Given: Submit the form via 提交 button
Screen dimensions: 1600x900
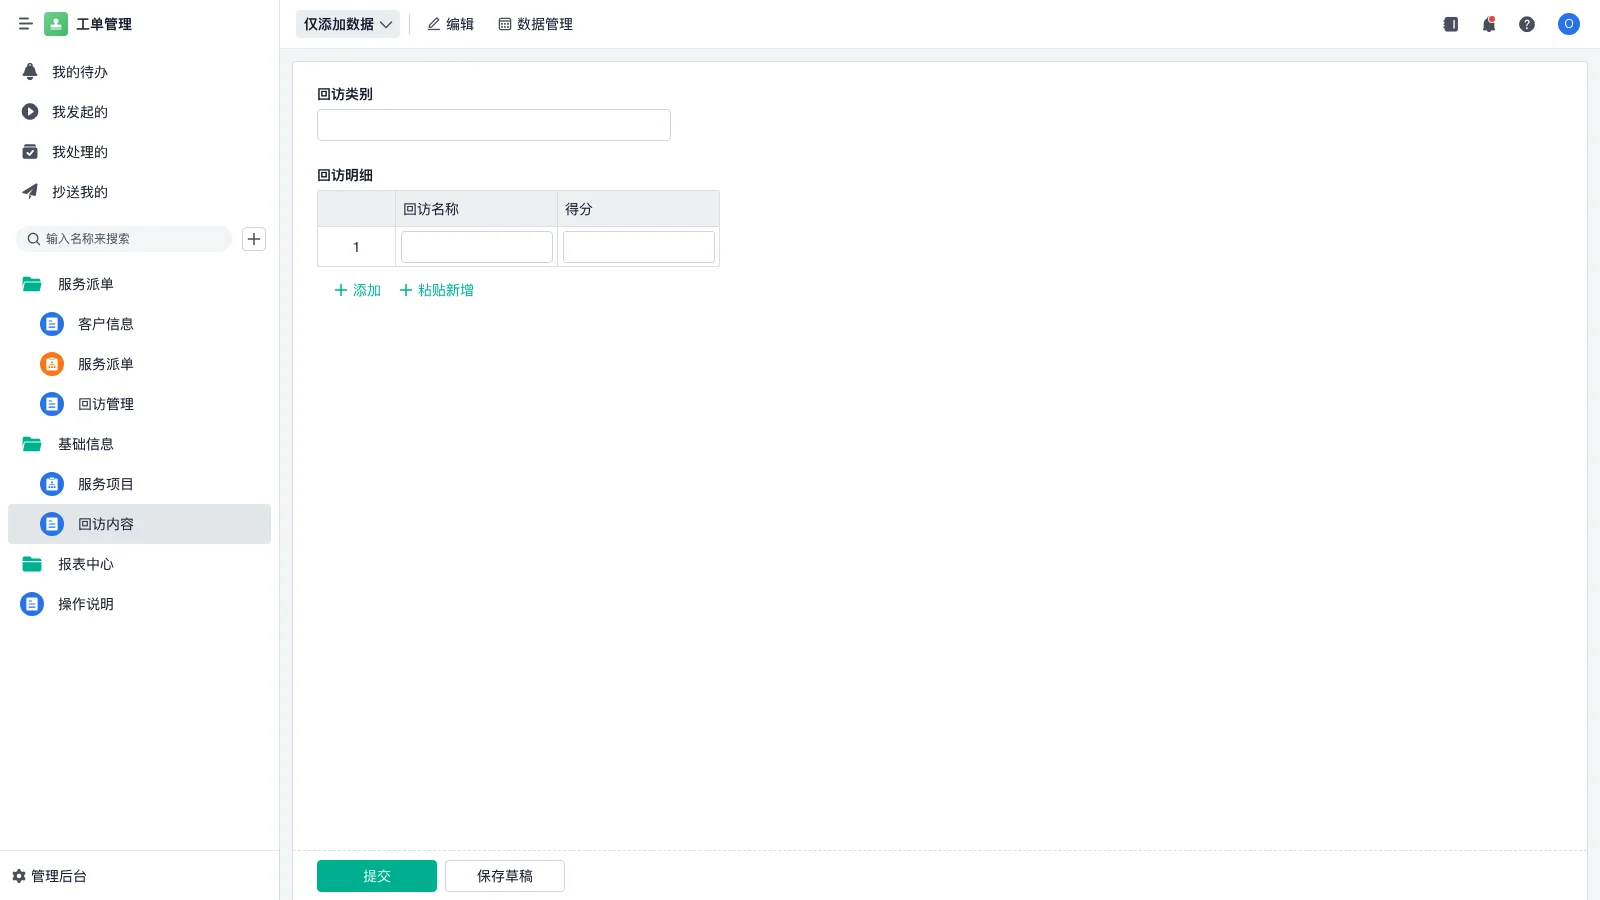Looking at the screenshot, I should (x=376, y=875).
